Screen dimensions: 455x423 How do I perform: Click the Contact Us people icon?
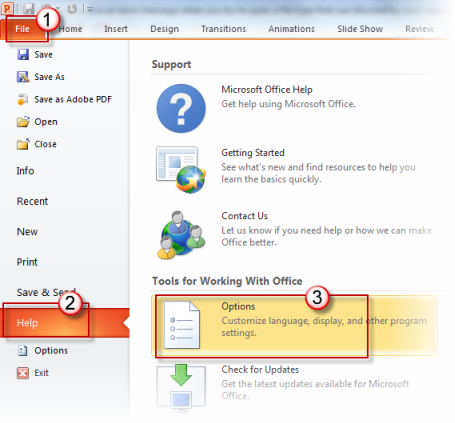(181, 235)
